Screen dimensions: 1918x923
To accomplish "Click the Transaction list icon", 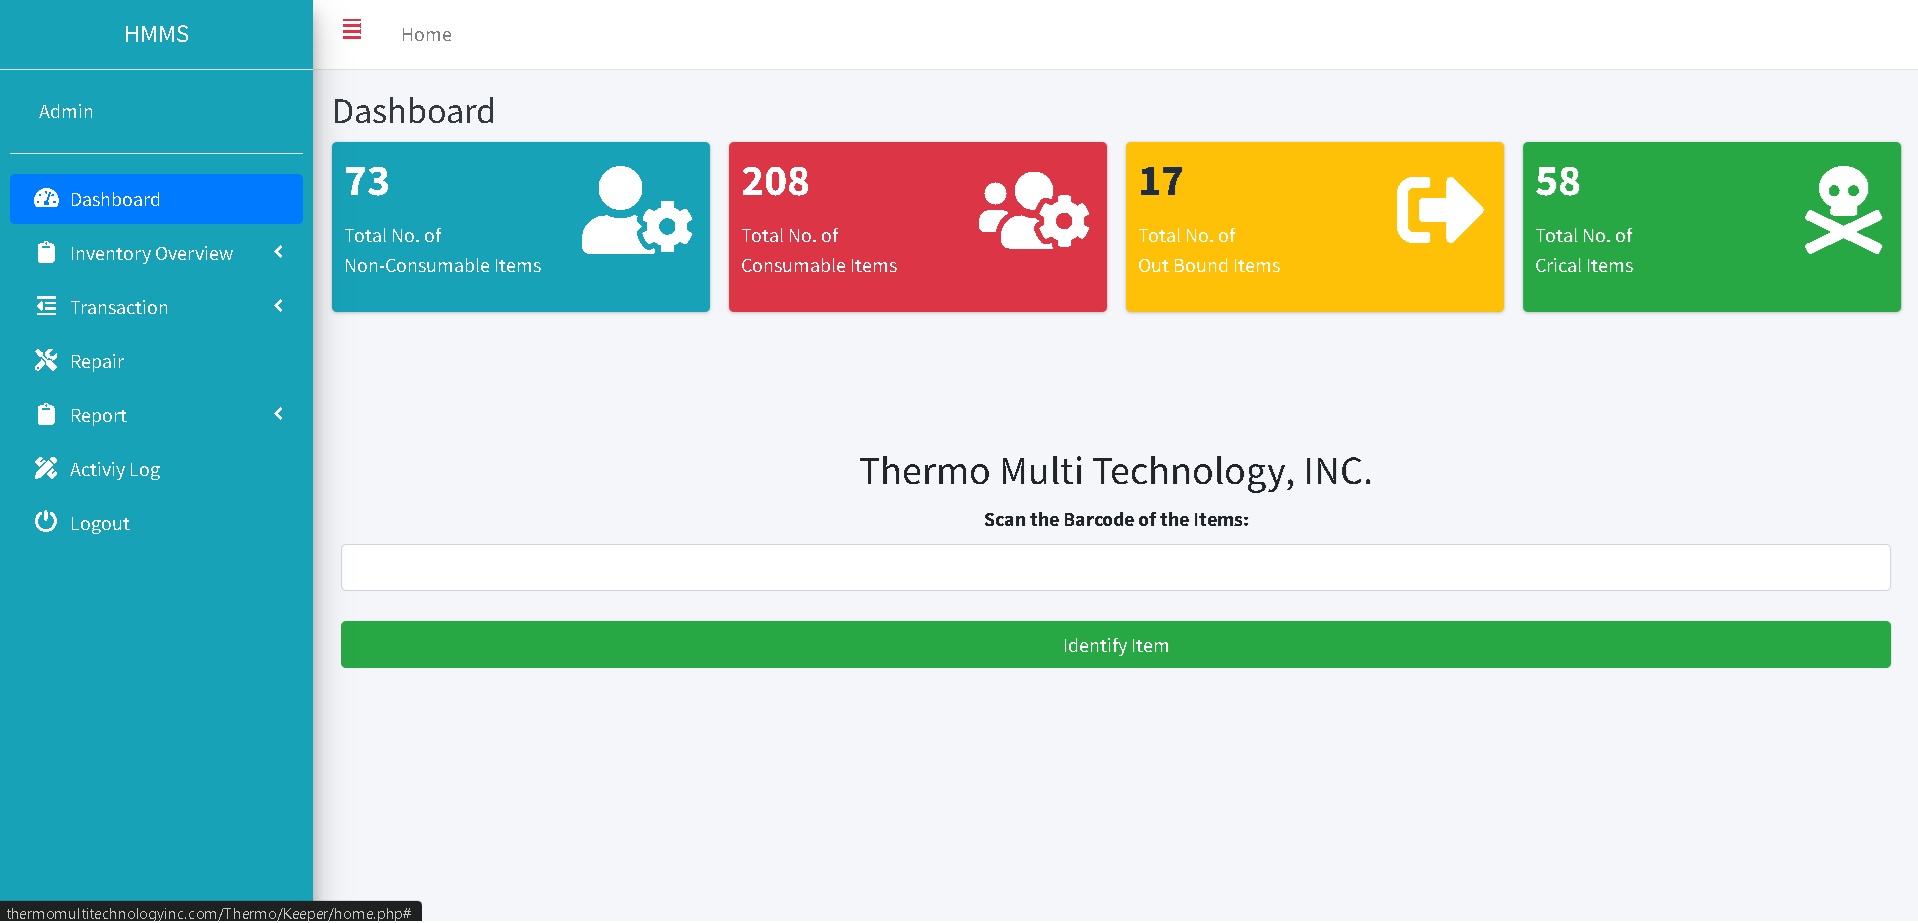I will [x=46, y=306].
